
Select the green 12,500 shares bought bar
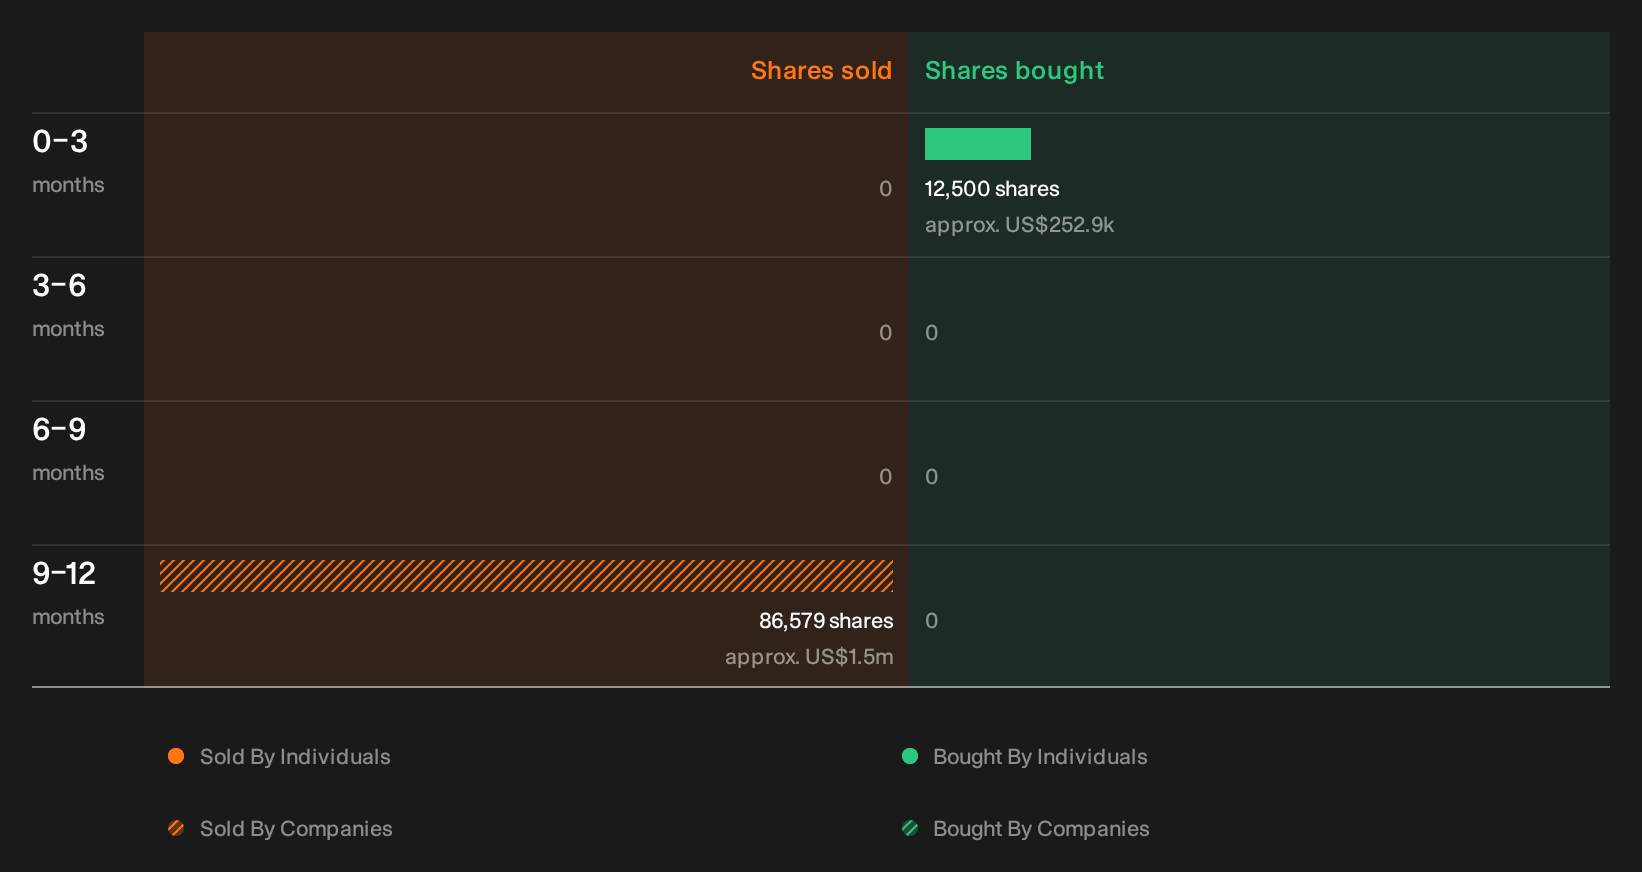978,144
